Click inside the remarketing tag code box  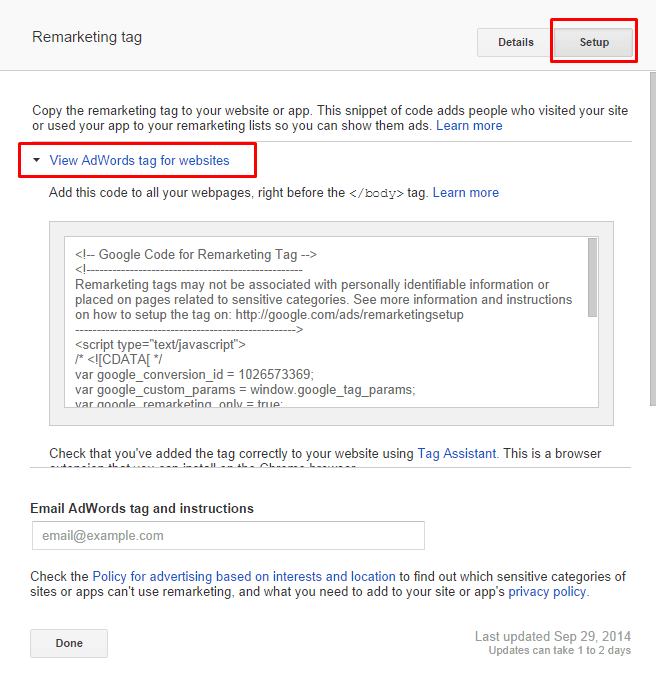click(326, 322)
